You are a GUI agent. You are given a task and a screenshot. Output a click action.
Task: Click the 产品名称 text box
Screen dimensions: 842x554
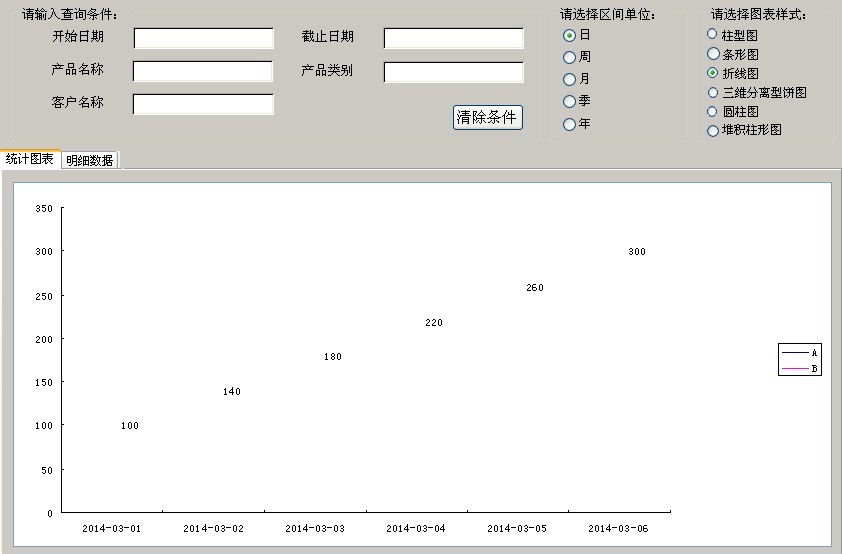coord(203,71)
